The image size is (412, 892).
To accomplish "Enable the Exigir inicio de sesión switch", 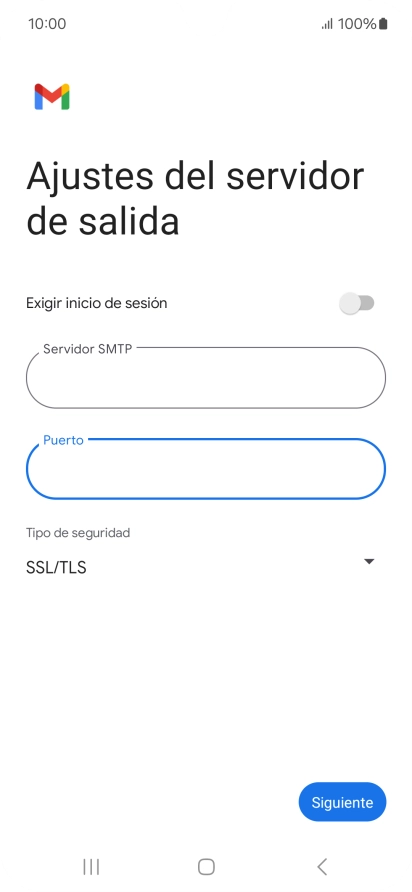I will pyautogui.click(x=357, y=303).
